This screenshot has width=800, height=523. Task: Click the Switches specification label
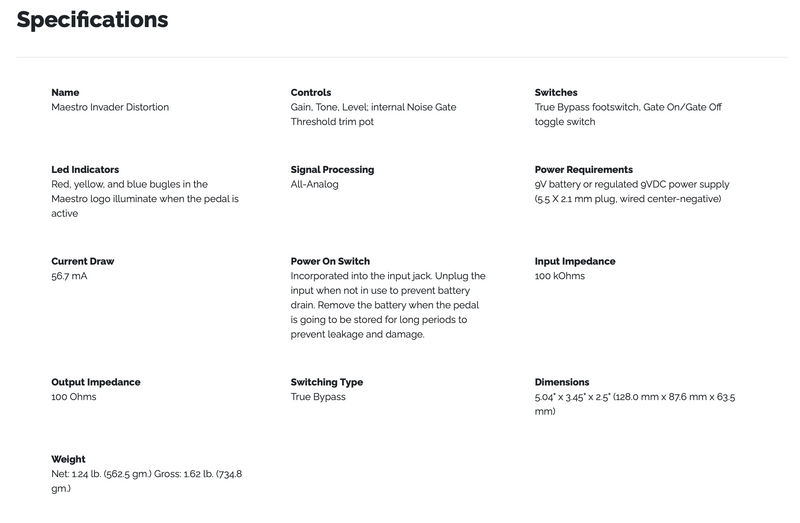[556, 93]
